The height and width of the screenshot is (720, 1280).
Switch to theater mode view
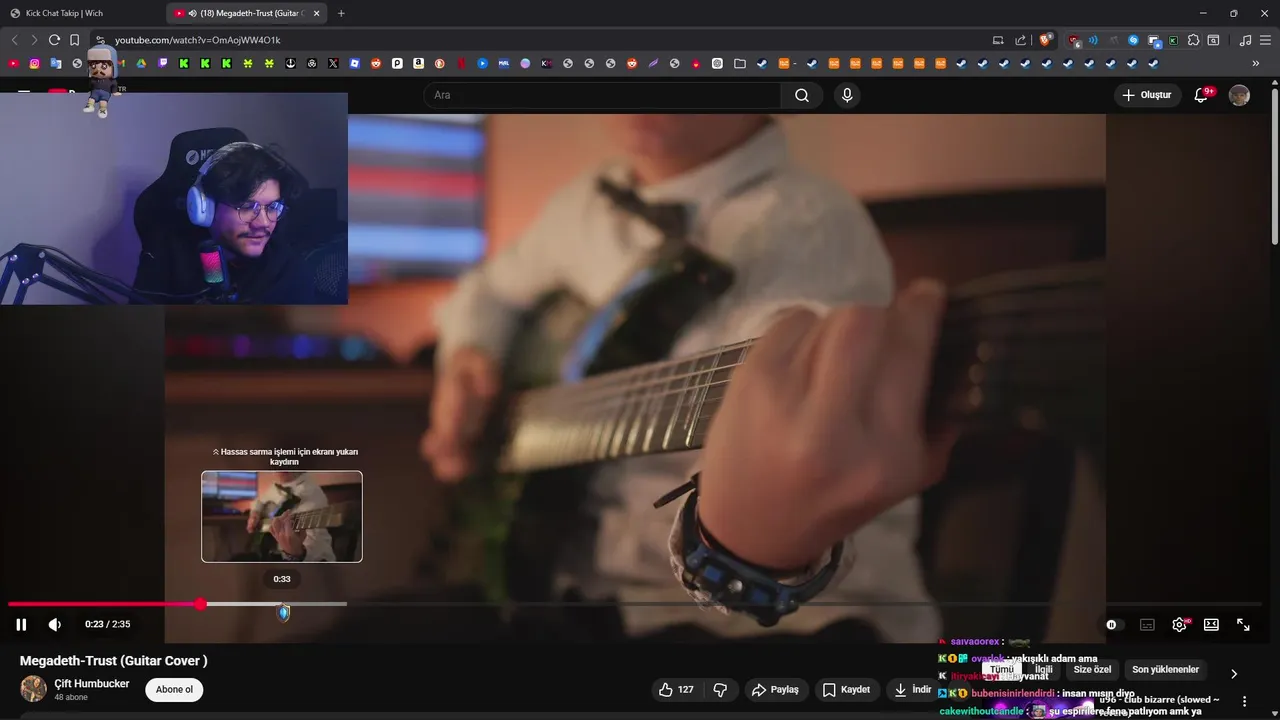click(x=1211, y=624)
